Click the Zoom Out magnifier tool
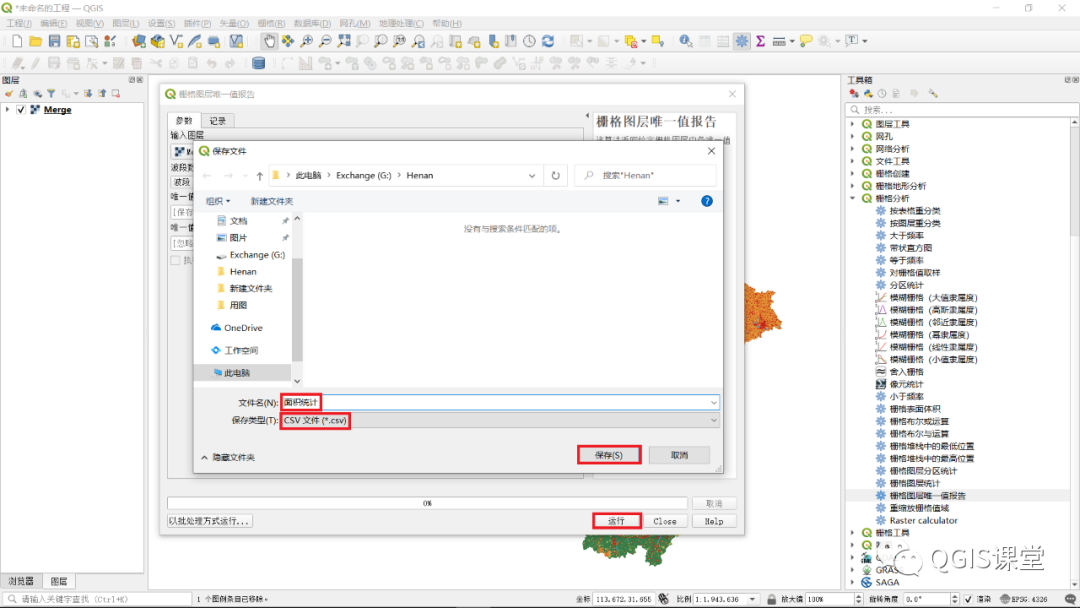The image size is (1080, 608). point(325,41)
